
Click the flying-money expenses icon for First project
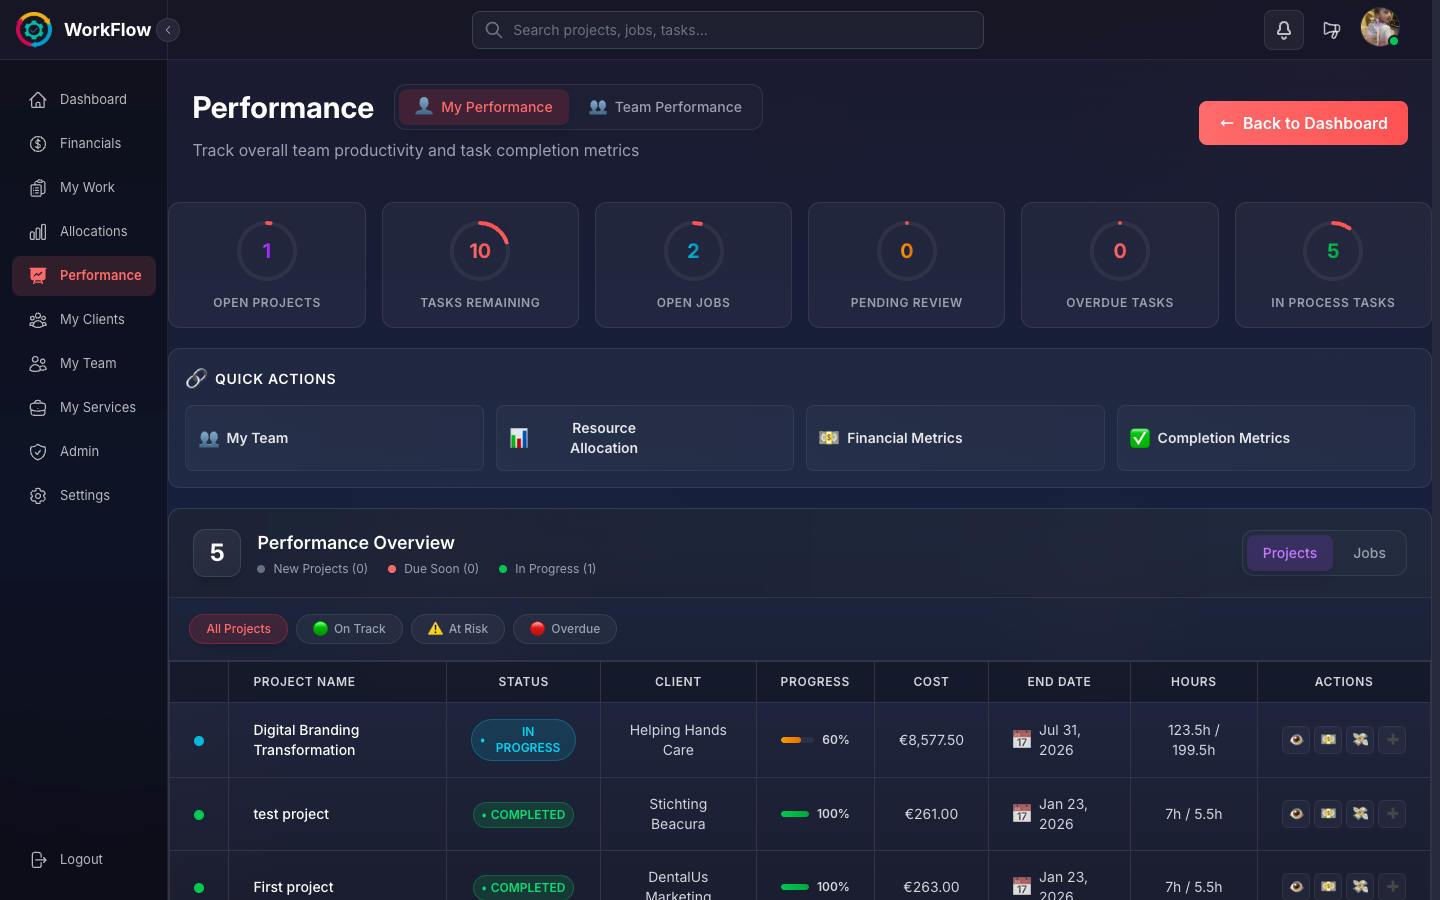[x=1360, y=887]
